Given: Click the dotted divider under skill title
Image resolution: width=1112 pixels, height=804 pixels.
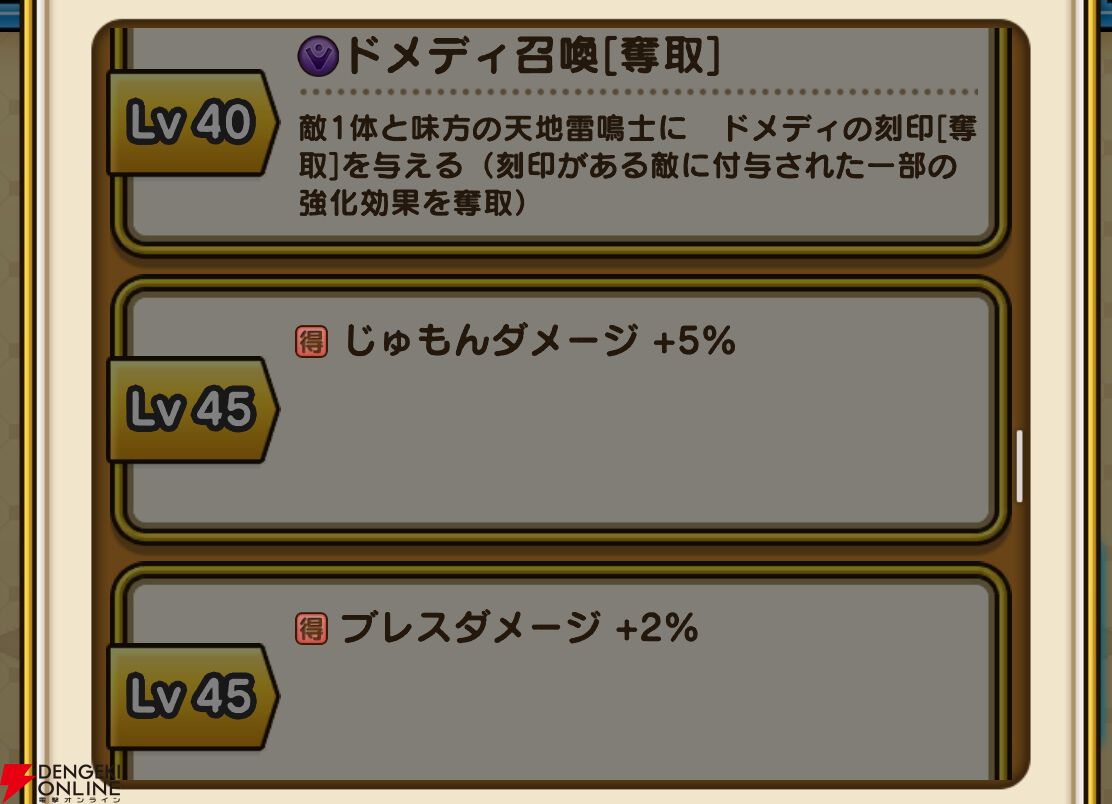Looking at the screenshot, I should coord(638,92).
